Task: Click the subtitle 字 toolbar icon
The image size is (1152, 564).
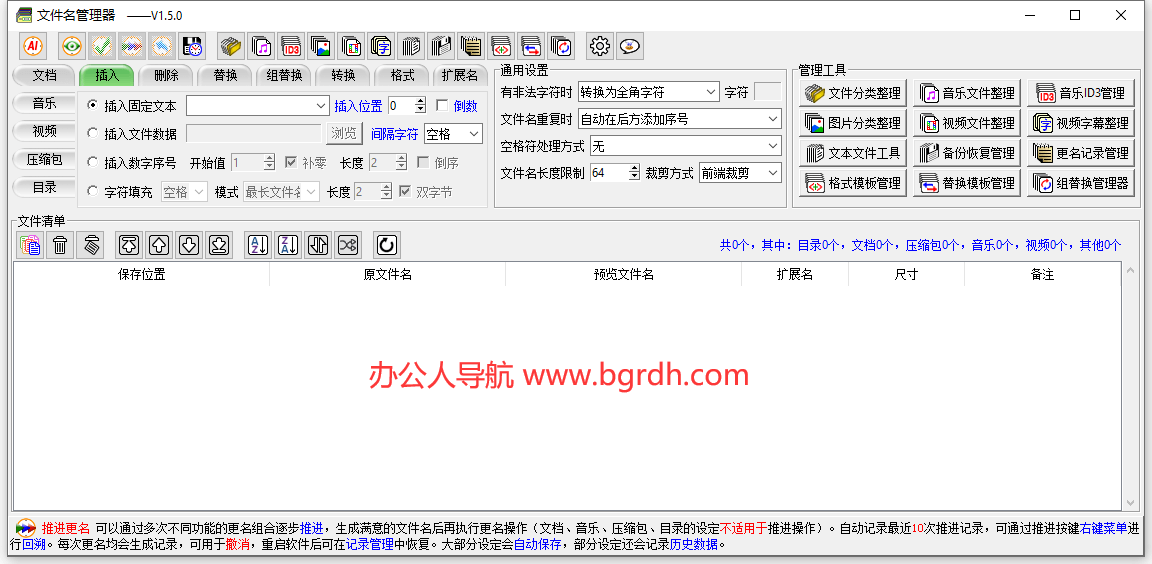Action: click(382, 46)
